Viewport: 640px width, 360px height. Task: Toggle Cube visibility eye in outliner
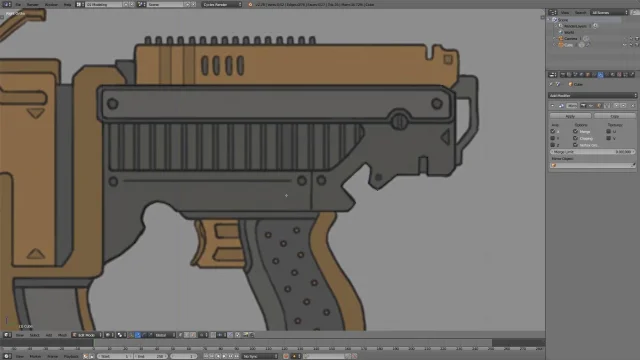coord(624,45)
